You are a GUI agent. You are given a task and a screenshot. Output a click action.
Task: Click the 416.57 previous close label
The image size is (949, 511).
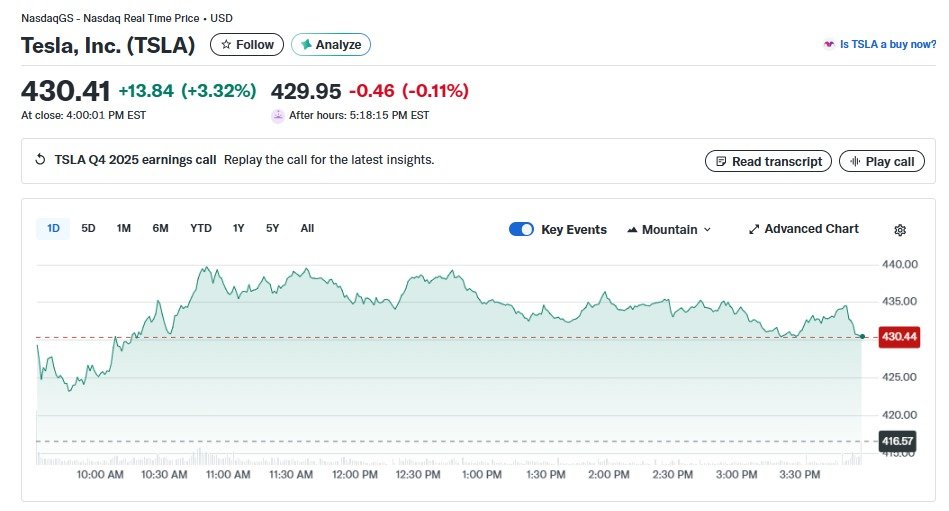point(897,441)
